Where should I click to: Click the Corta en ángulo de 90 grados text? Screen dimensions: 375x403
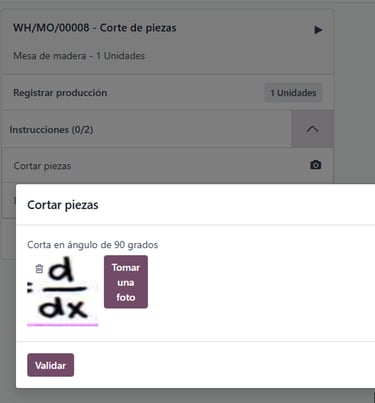click(x=93, y=245)
